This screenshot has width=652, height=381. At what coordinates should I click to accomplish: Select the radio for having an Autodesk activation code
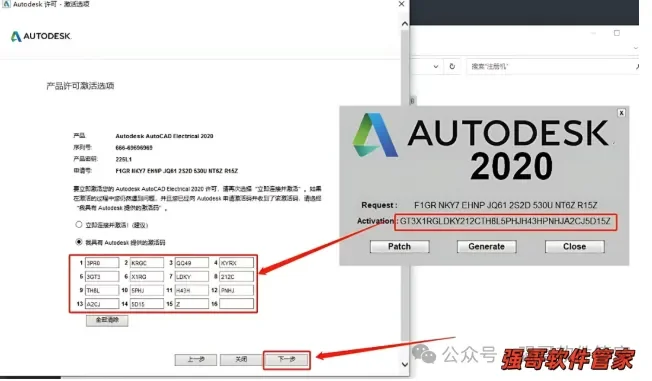point(79,242)
